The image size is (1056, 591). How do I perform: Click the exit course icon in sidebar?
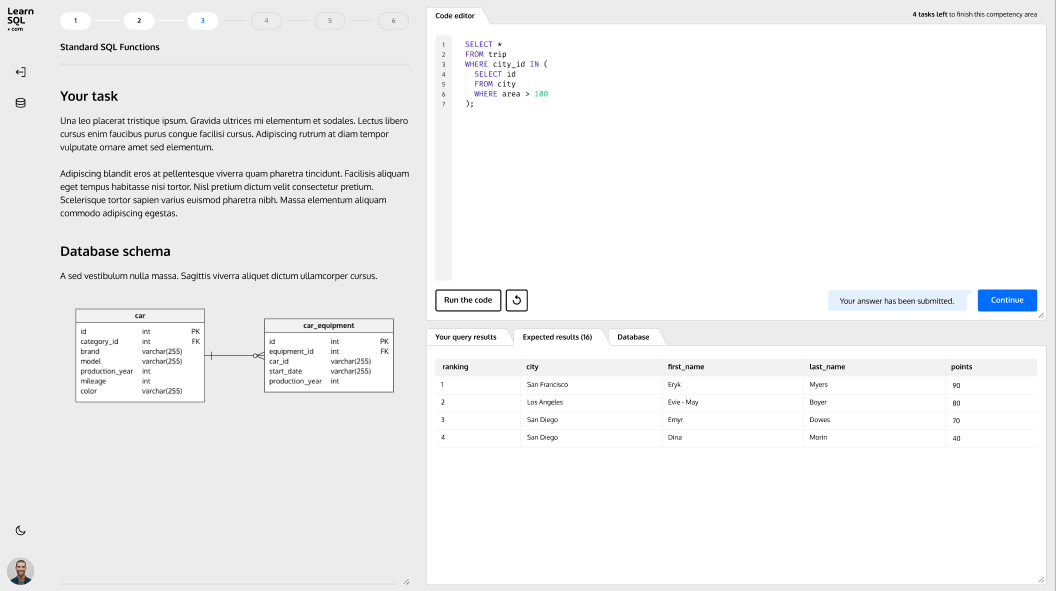pos(21,72)
